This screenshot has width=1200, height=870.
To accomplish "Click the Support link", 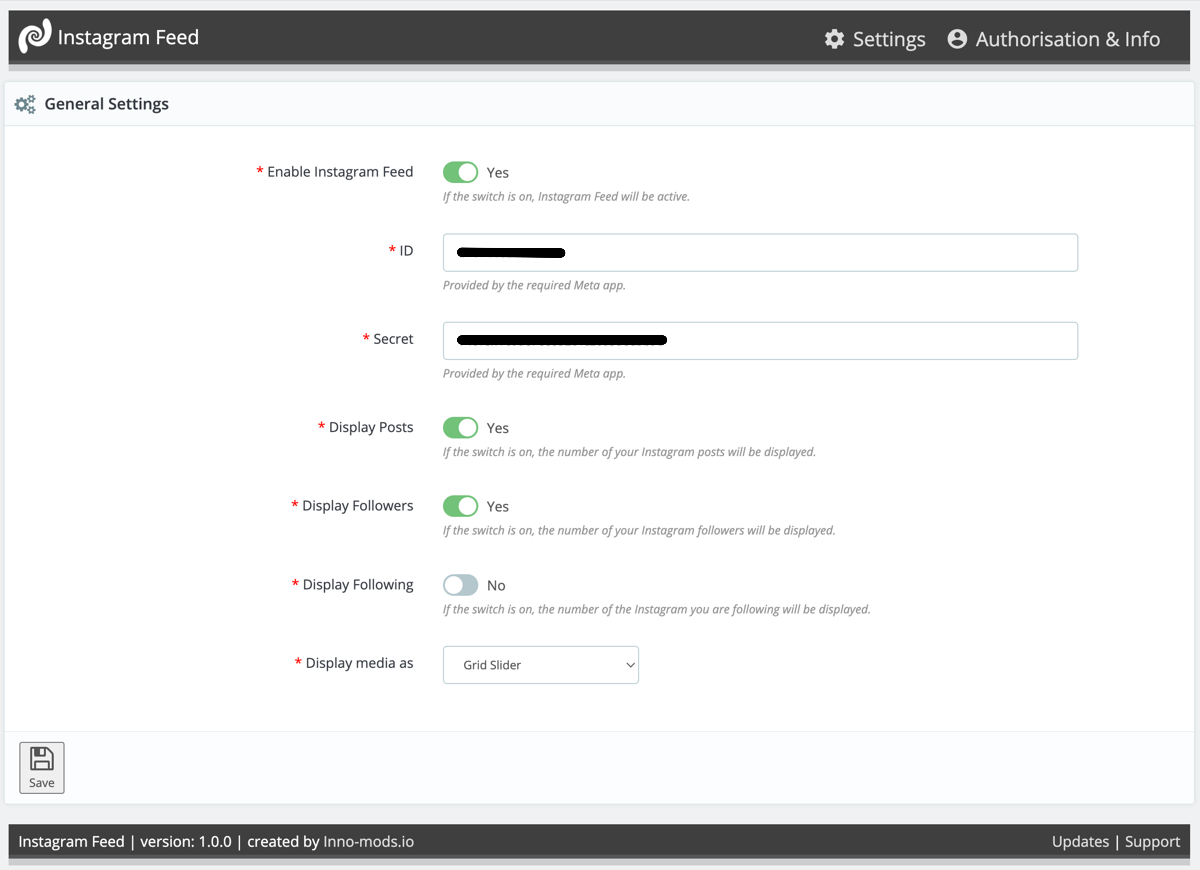I will pyautogui.click(x=1152, y=841).
